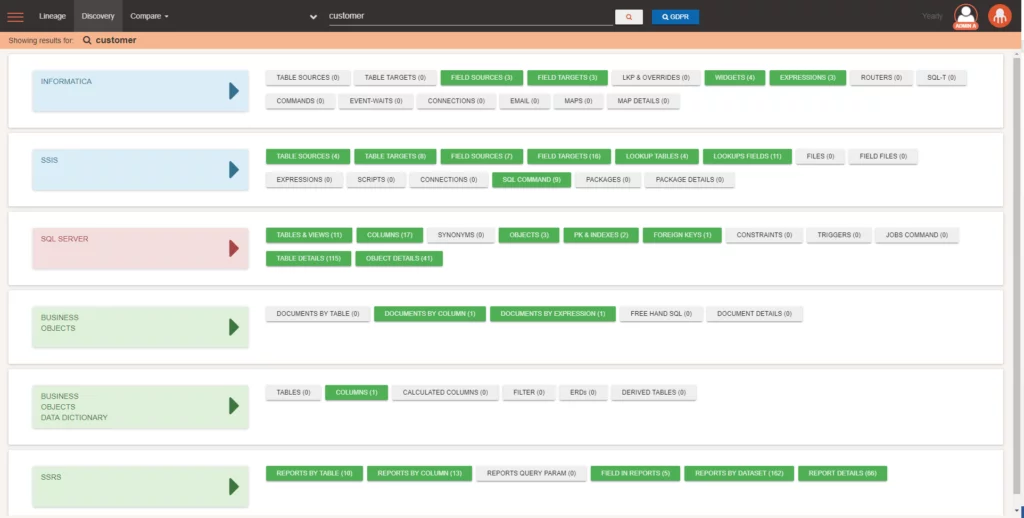Open SSIS Lookup Tables (4)

tap(657, 157)
